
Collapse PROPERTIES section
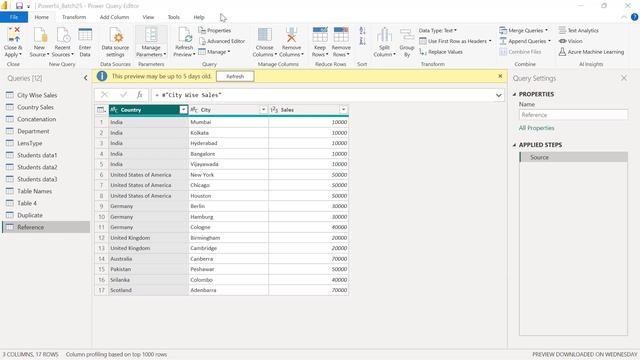pyautogui.click(x=514, y=94)
